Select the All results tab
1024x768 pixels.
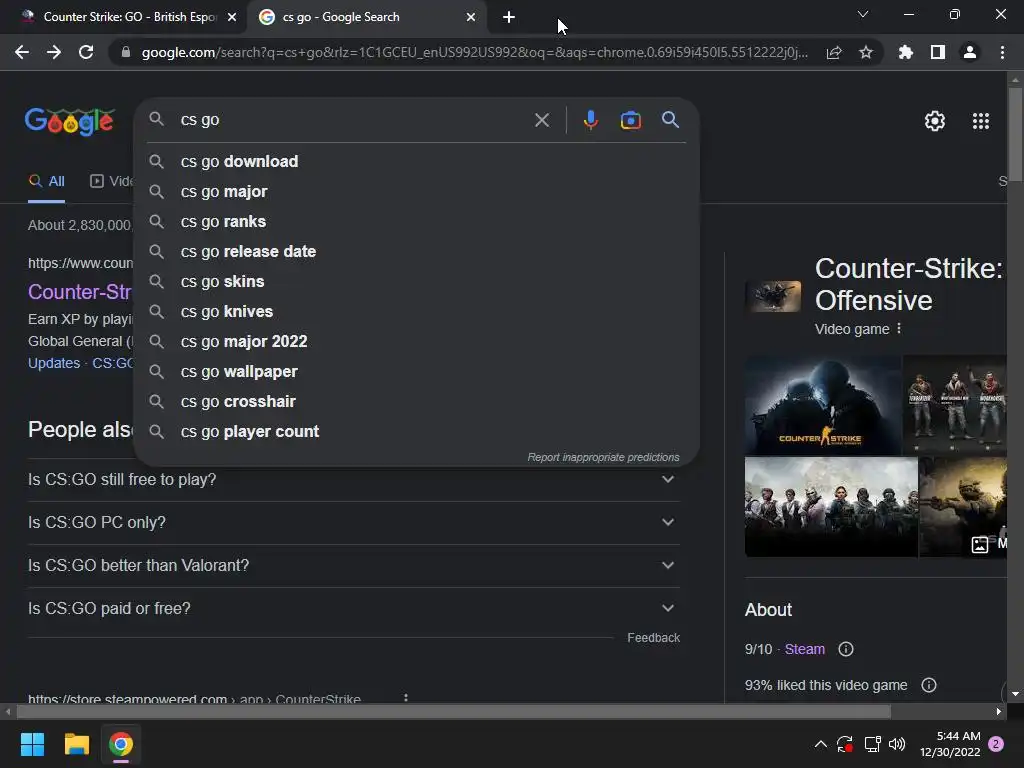46,182
